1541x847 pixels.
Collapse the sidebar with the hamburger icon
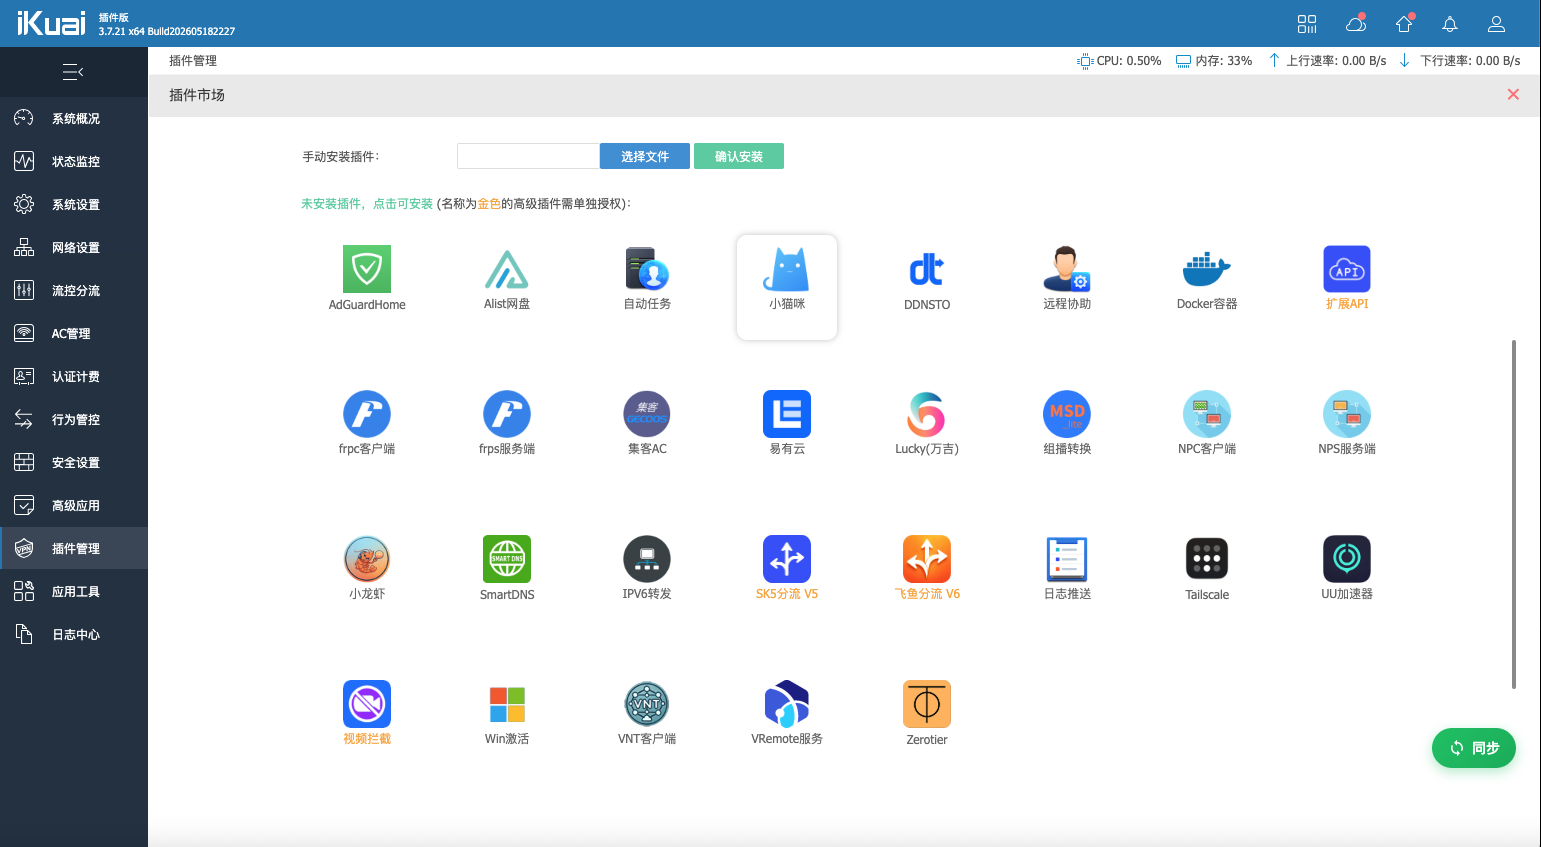pos(73,72)
